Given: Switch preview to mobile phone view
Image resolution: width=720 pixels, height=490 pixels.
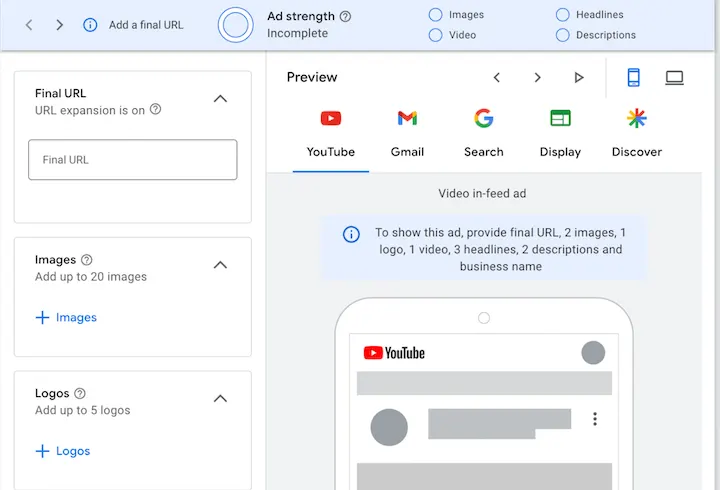Looking at the screenshot, I should pyautogui.click(x=633, y=77).
